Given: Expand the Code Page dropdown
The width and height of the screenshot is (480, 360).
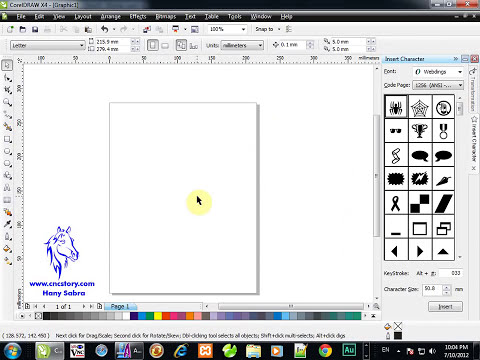Looking at the screenshot, I should pos(438,85).
